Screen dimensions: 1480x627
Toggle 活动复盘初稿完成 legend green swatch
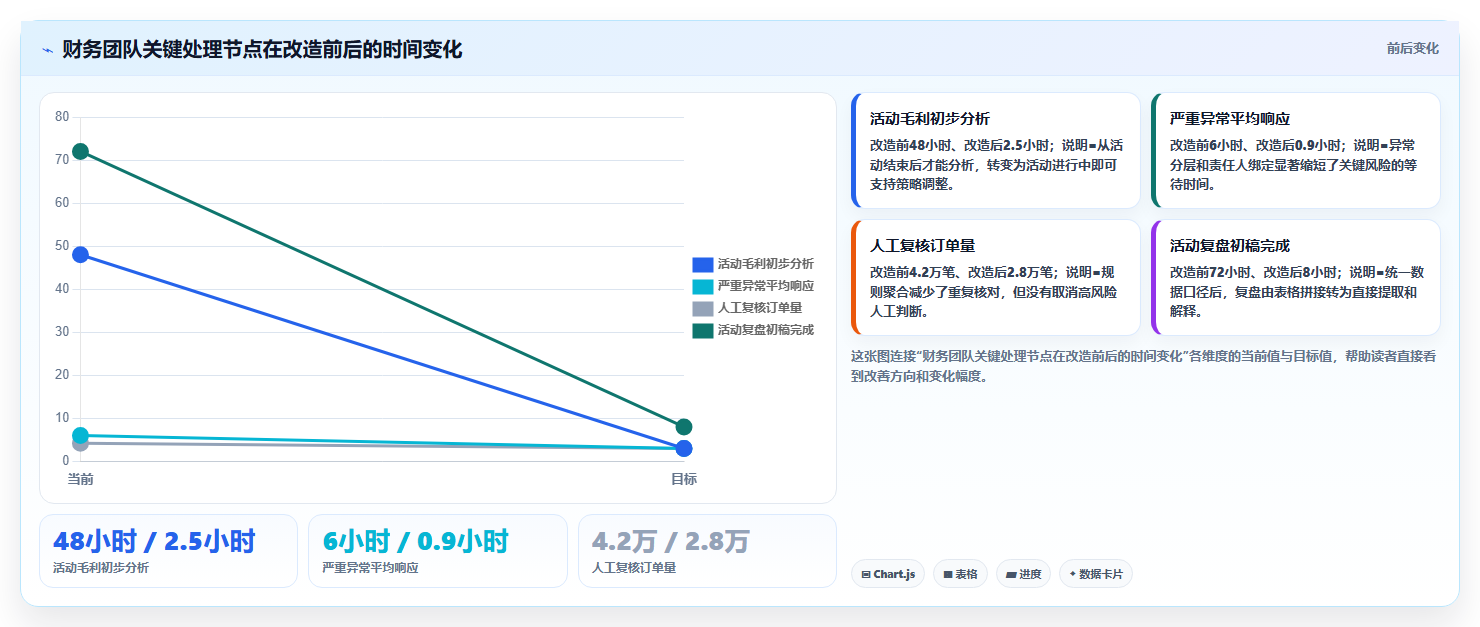(x=703, y=330)
